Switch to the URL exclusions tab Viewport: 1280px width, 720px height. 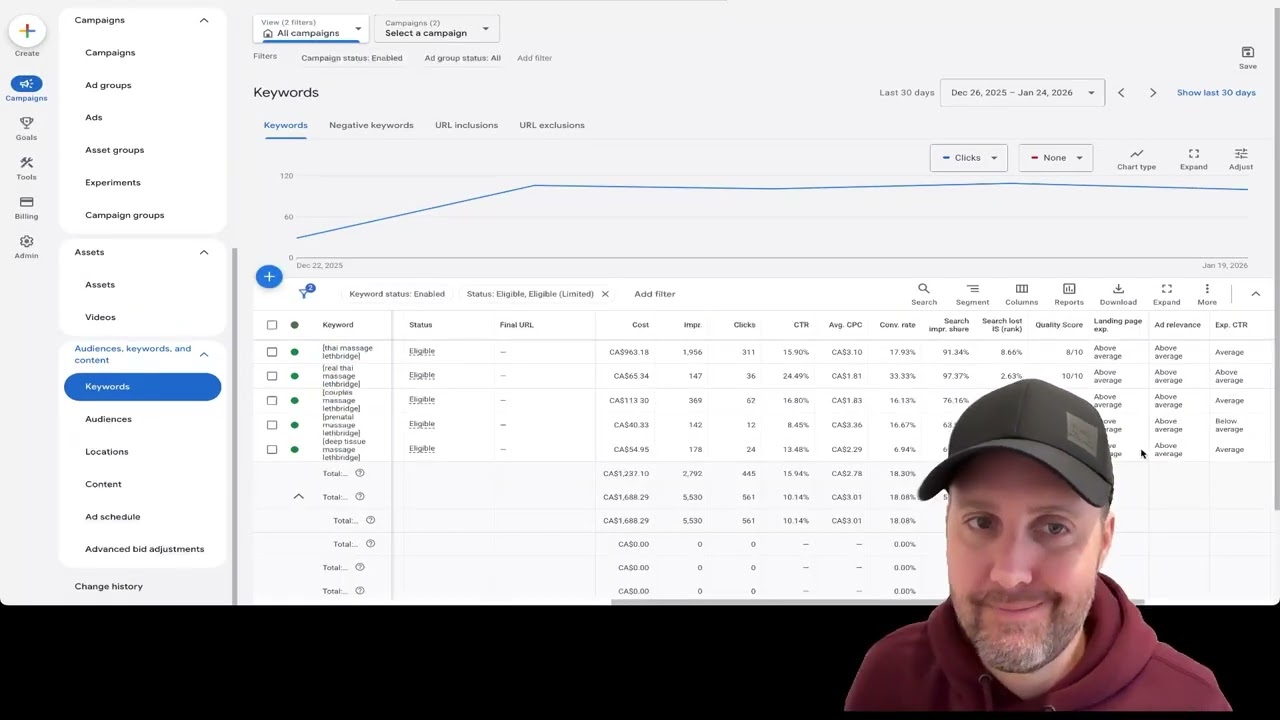pos(552,125)
